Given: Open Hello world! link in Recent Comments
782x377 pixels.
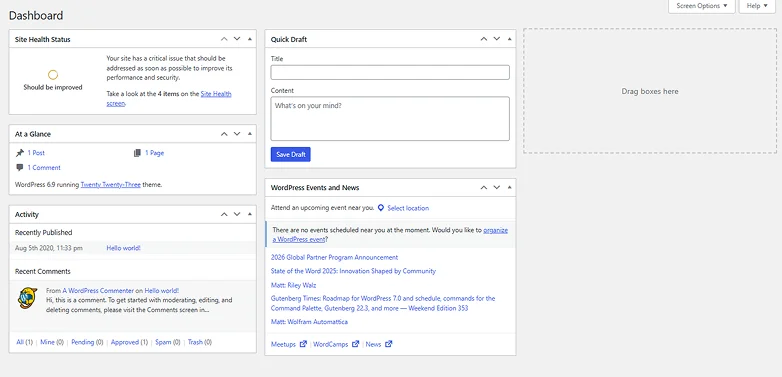Looking at the screenshot, I should (162, 290).
